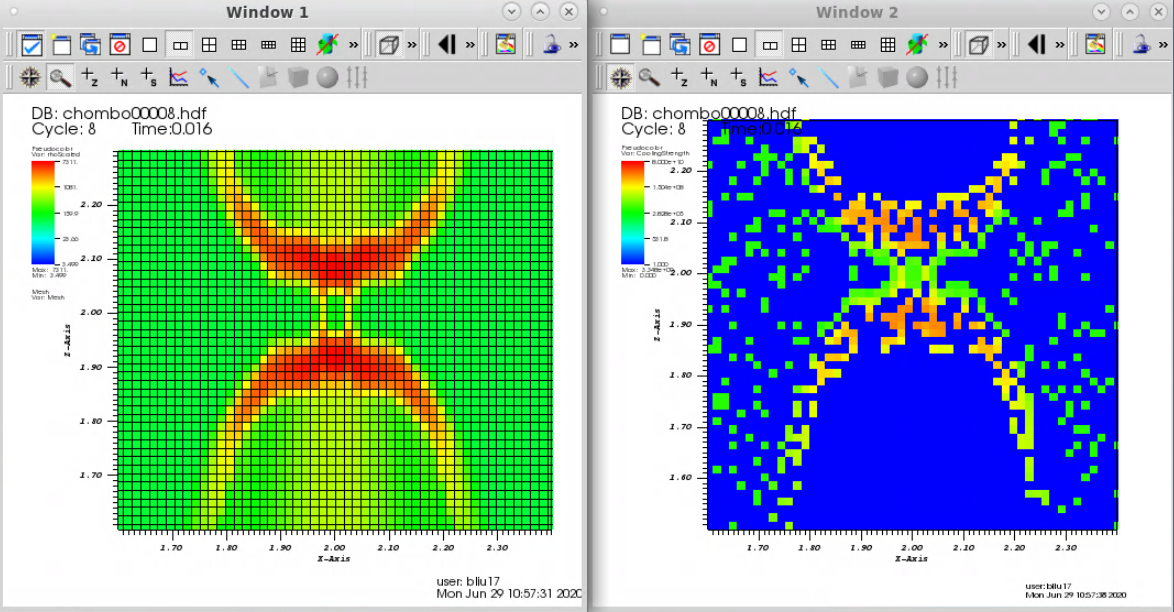The image size is (1174, 612).
Task: Roll up Window 1 with the down-arrow button
Action: click(x=511, y=11)
